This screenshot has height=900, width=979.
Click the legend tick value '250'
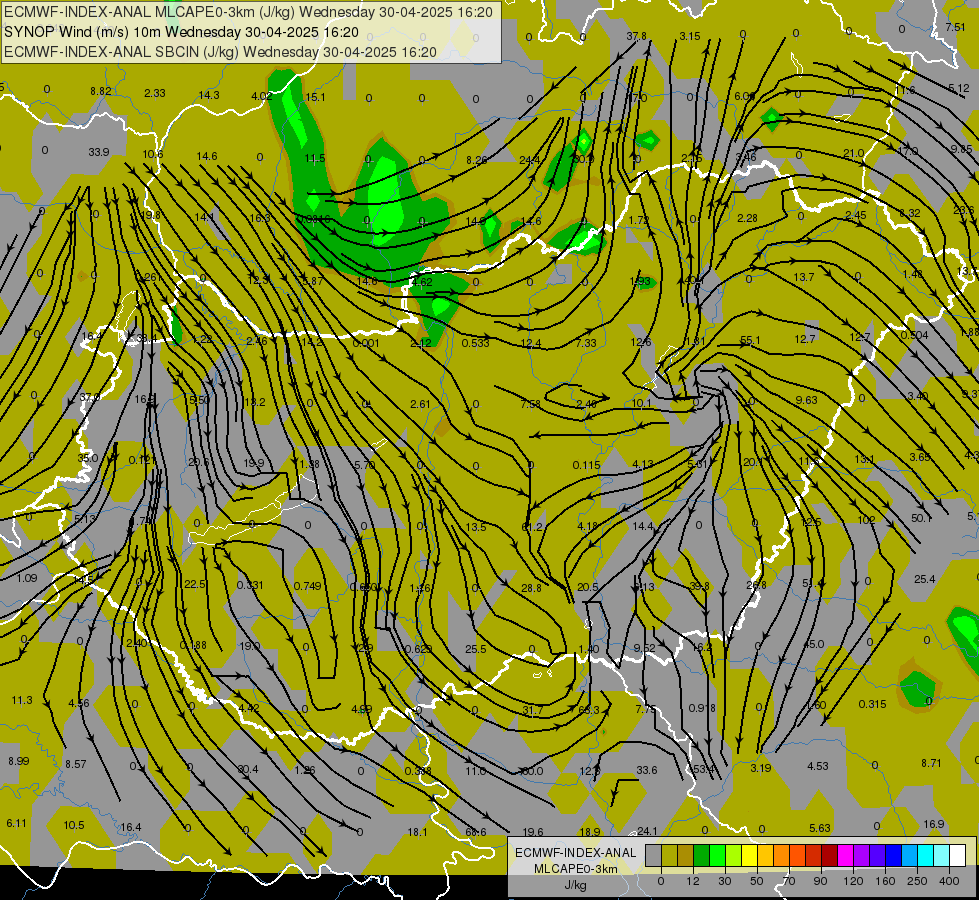[x=917, y=881]
